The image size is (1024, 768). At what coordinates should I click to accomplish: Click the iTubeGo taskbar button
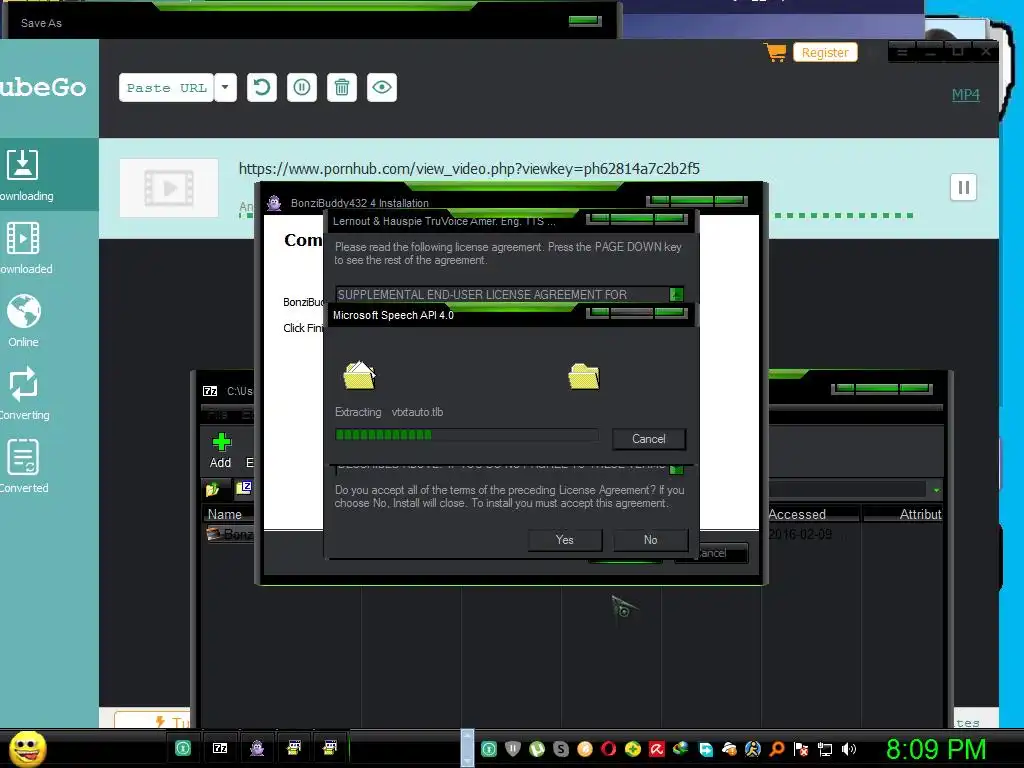point(184,748)
